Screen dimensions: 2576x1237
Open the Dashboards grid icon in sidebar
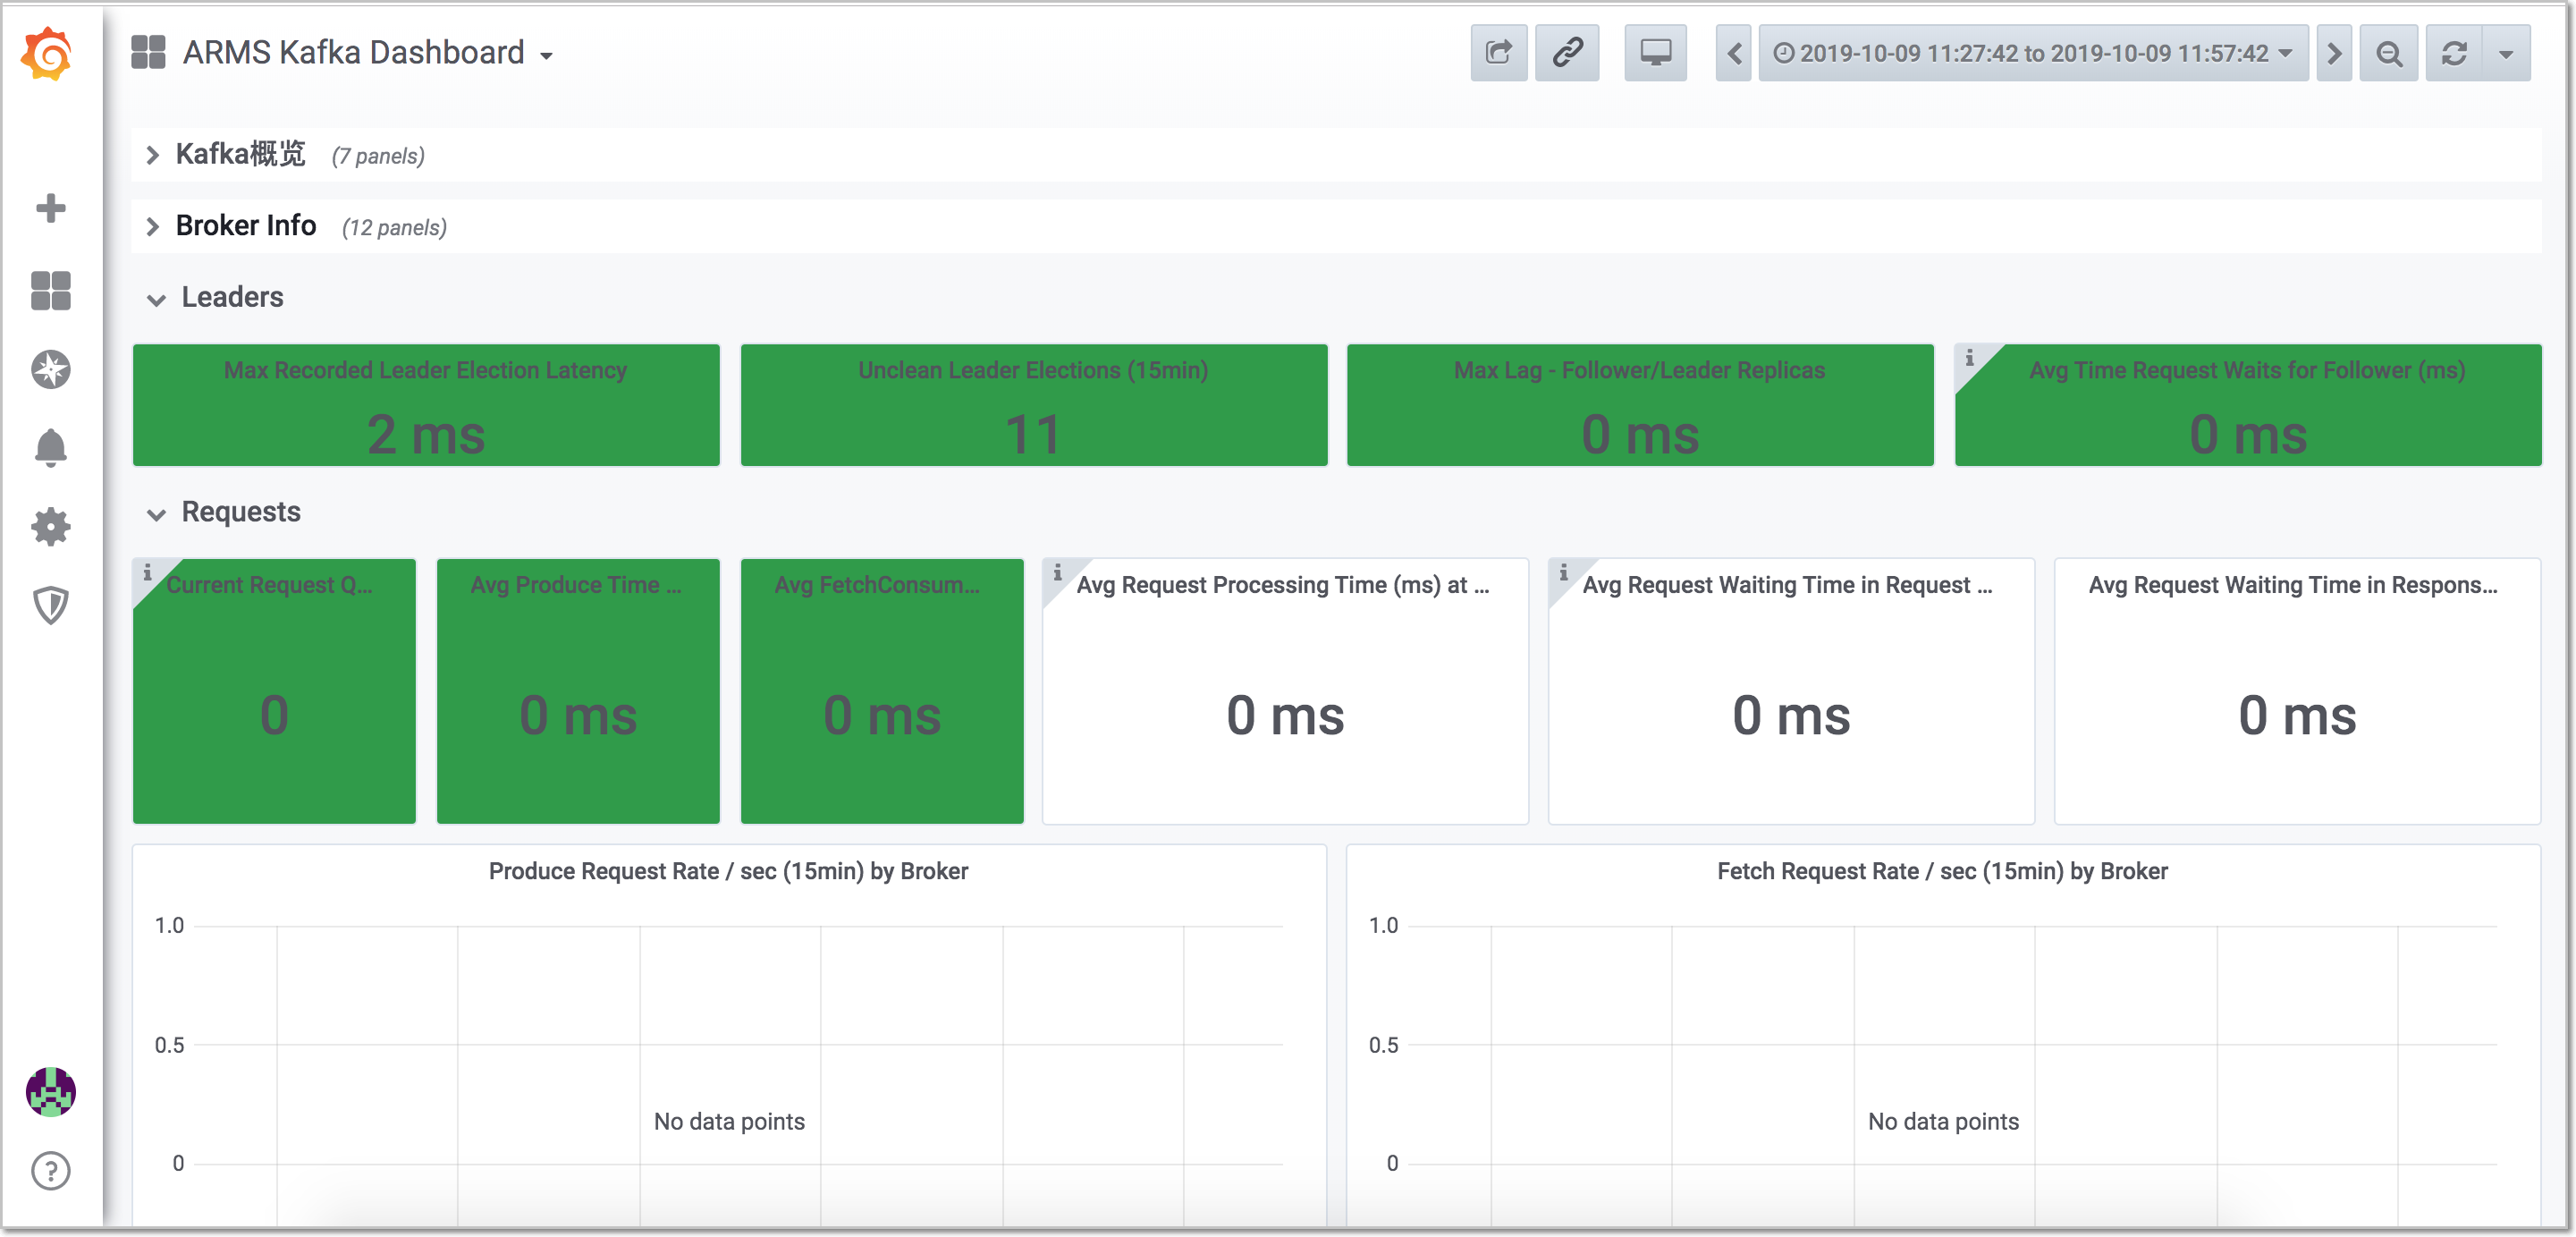(x=50, y=290)
